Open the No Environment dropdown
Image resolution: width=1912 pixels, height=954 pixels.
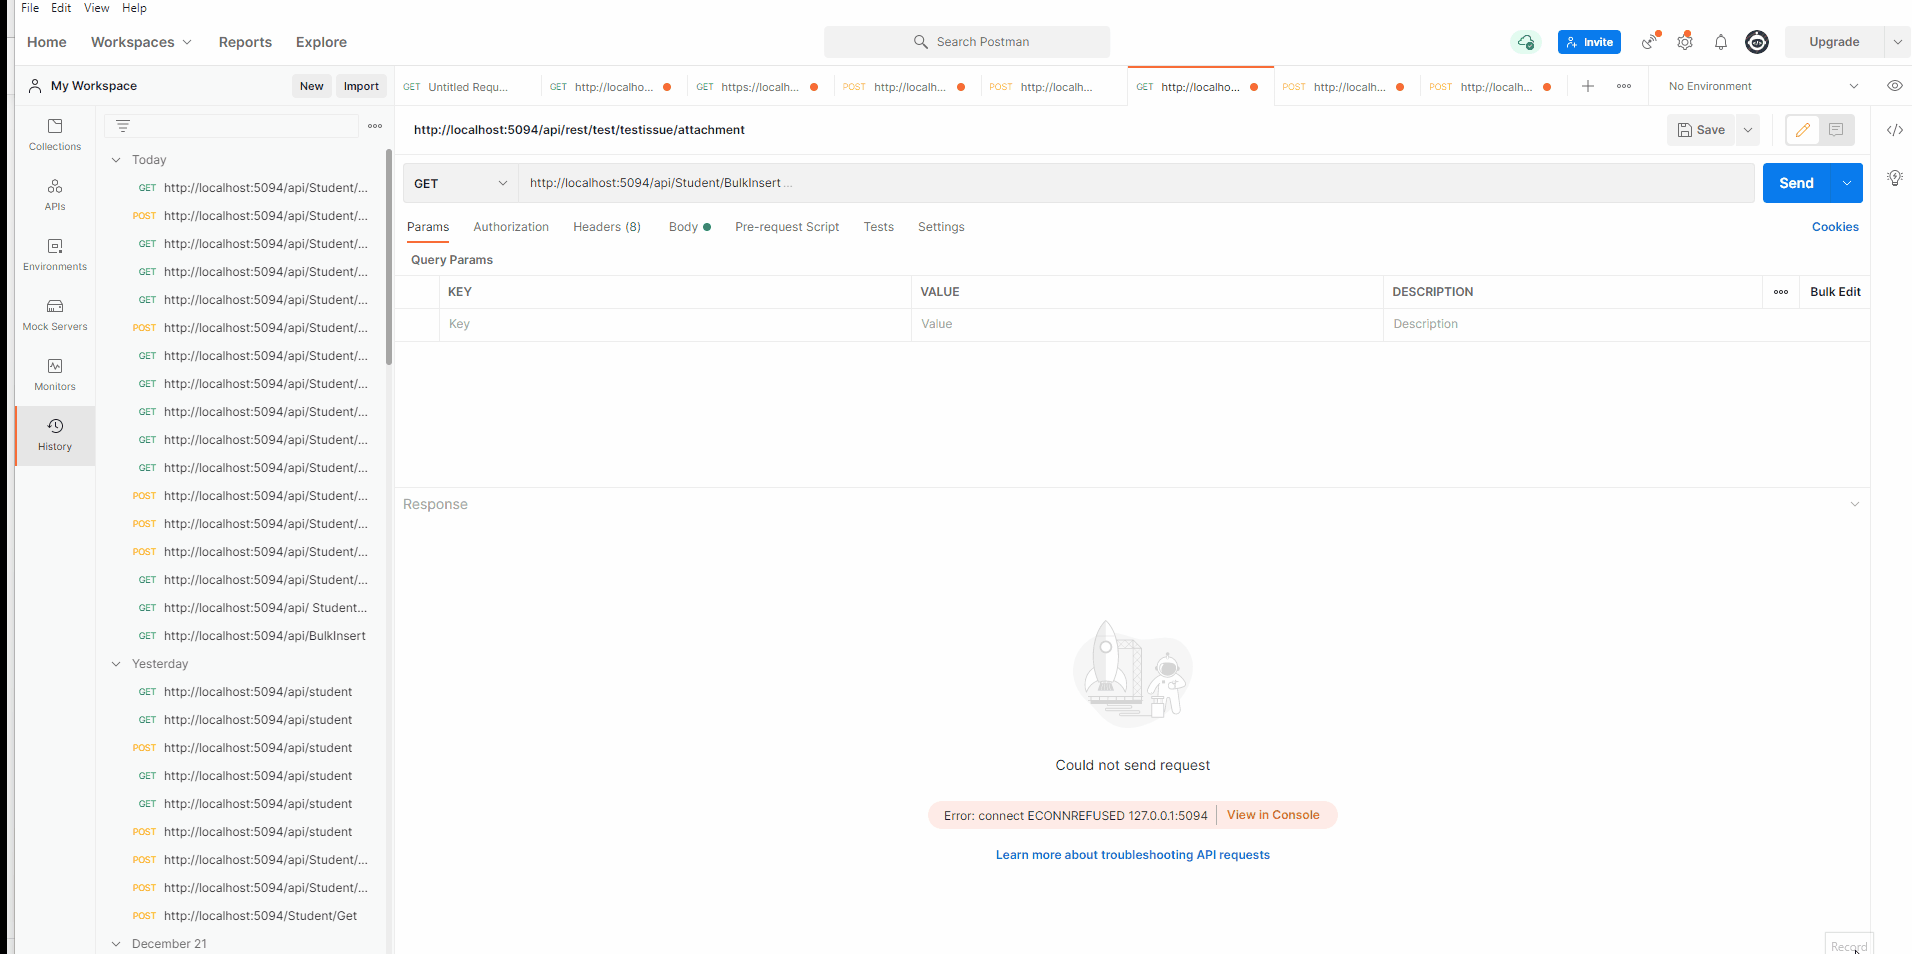pyautogui.click(x=1760, y=86)
